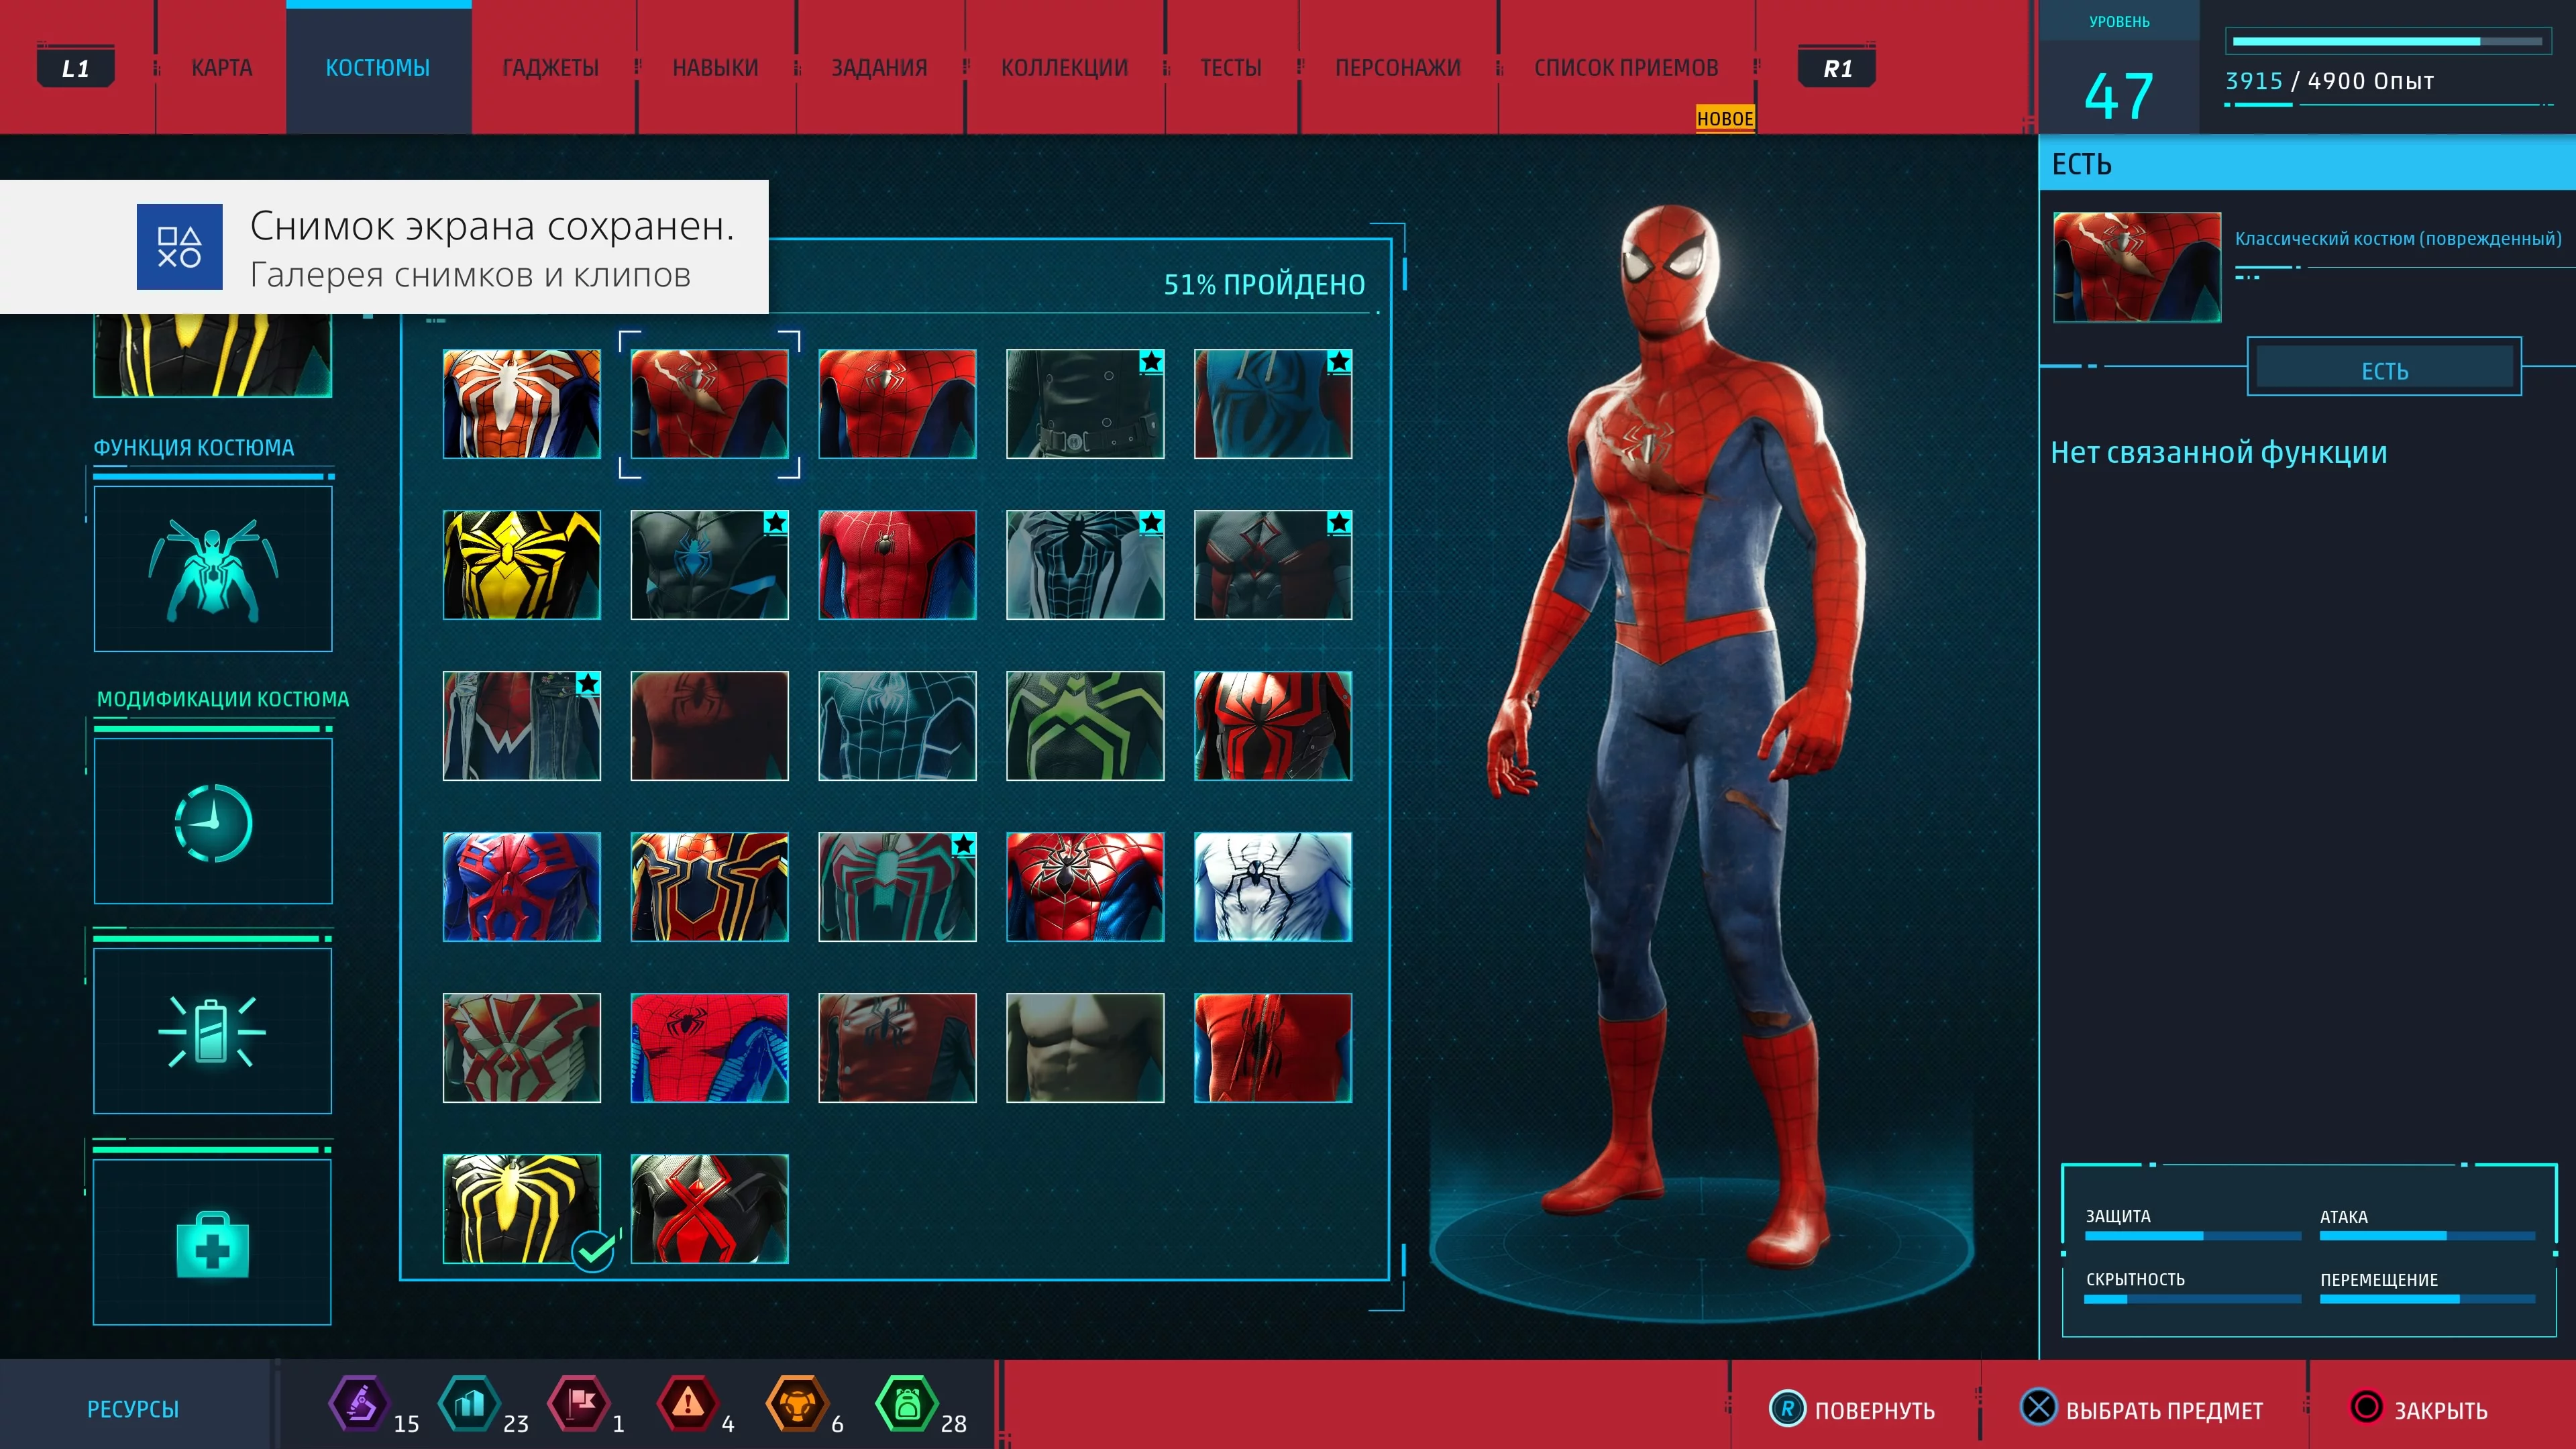Select the repaired Classic Suit thumbnail
Screen dimensions: 2576x1449
click(x=897, y=404)
